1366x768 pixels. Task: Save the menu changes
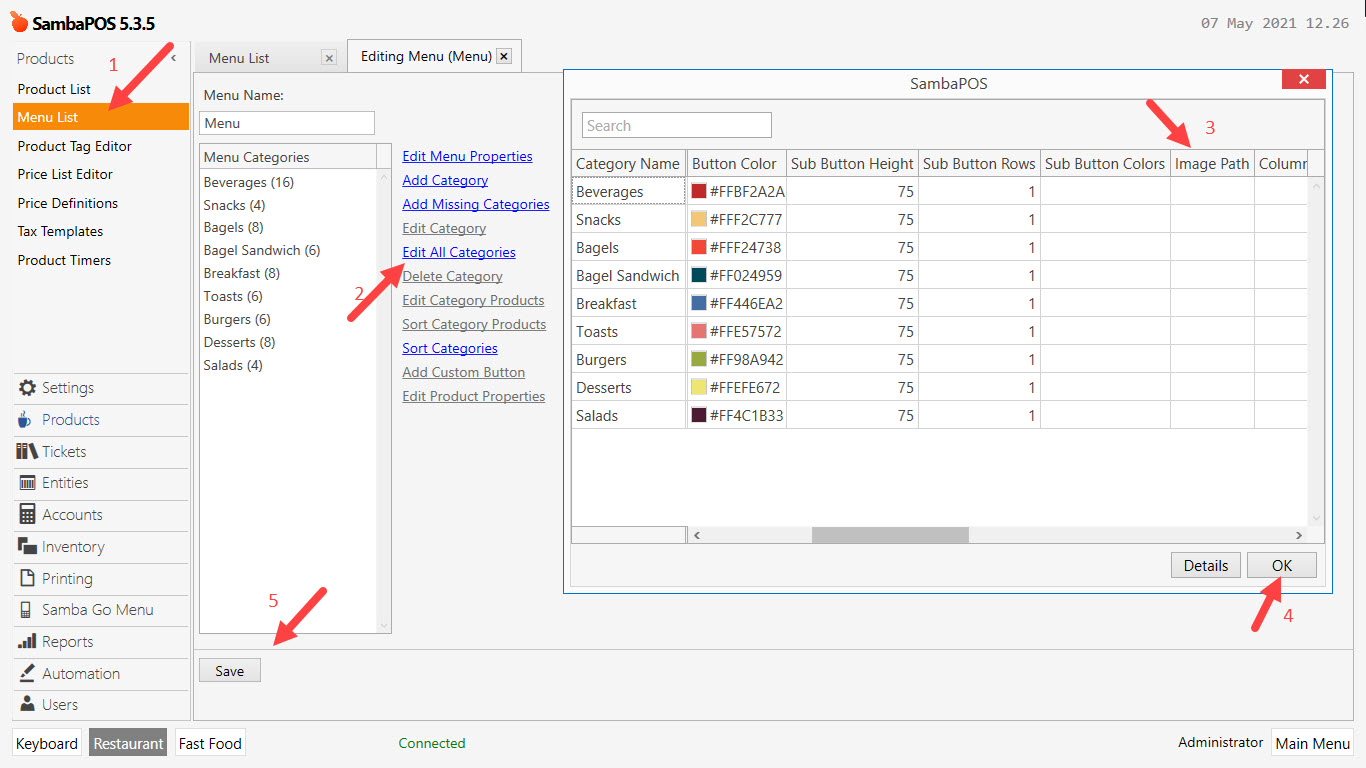[x=229, y=670]
